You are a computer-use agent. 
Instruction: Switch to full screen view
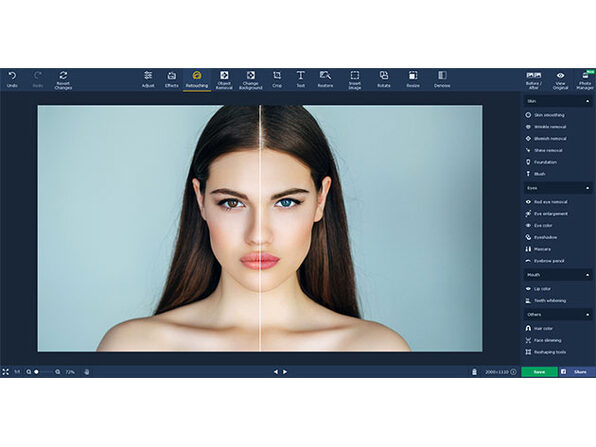5,372
